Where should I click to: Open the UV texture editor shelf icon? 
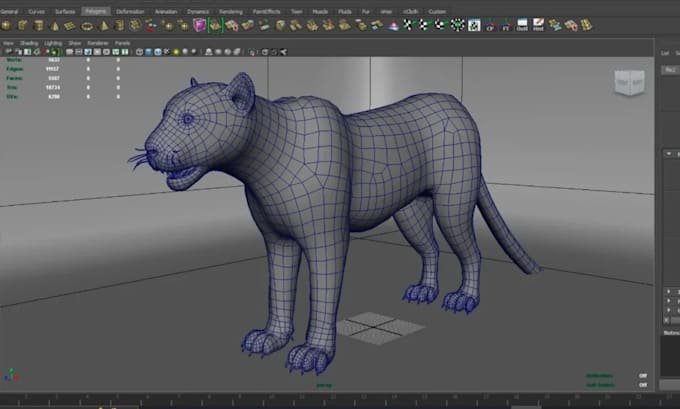tap(474, 26)
